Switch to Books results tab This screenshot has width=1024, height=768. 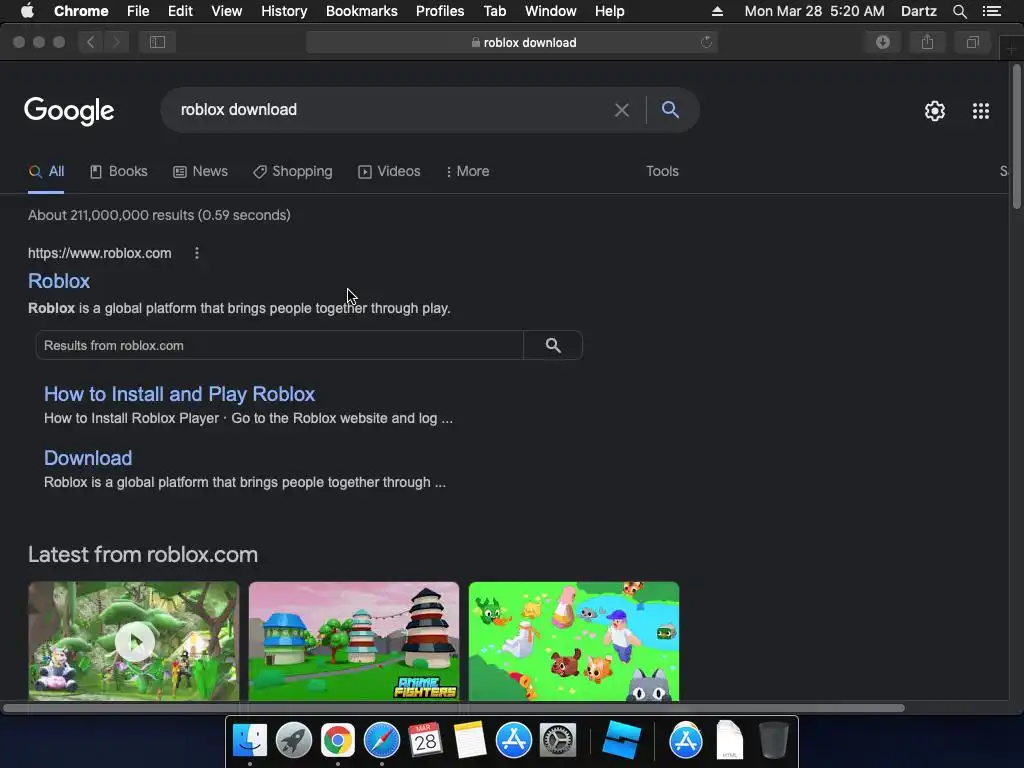119,172
